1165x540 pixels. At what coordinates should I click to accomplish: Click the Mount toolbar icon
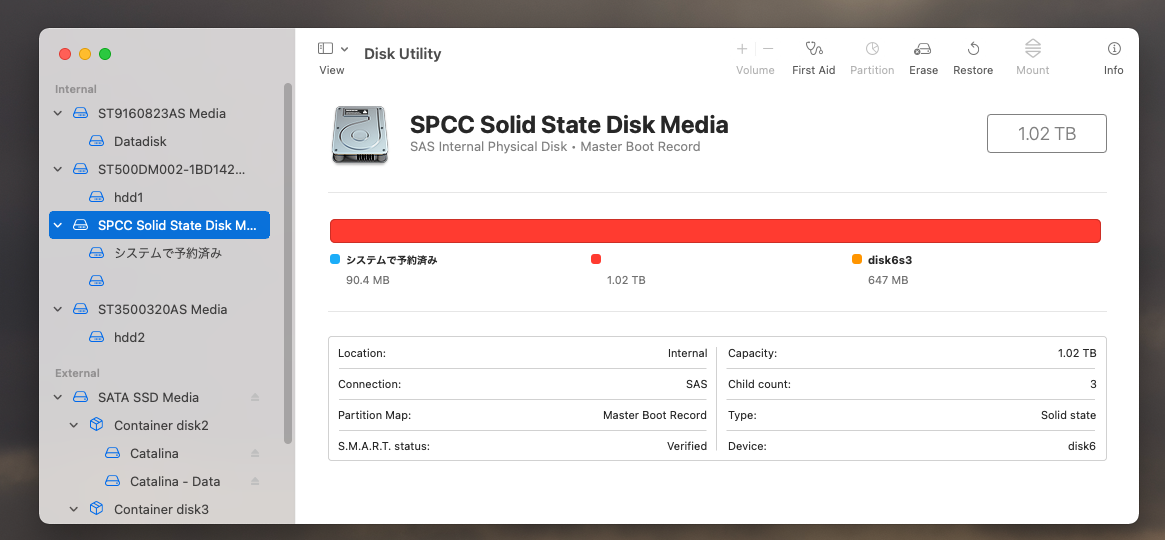point(1033,49)
